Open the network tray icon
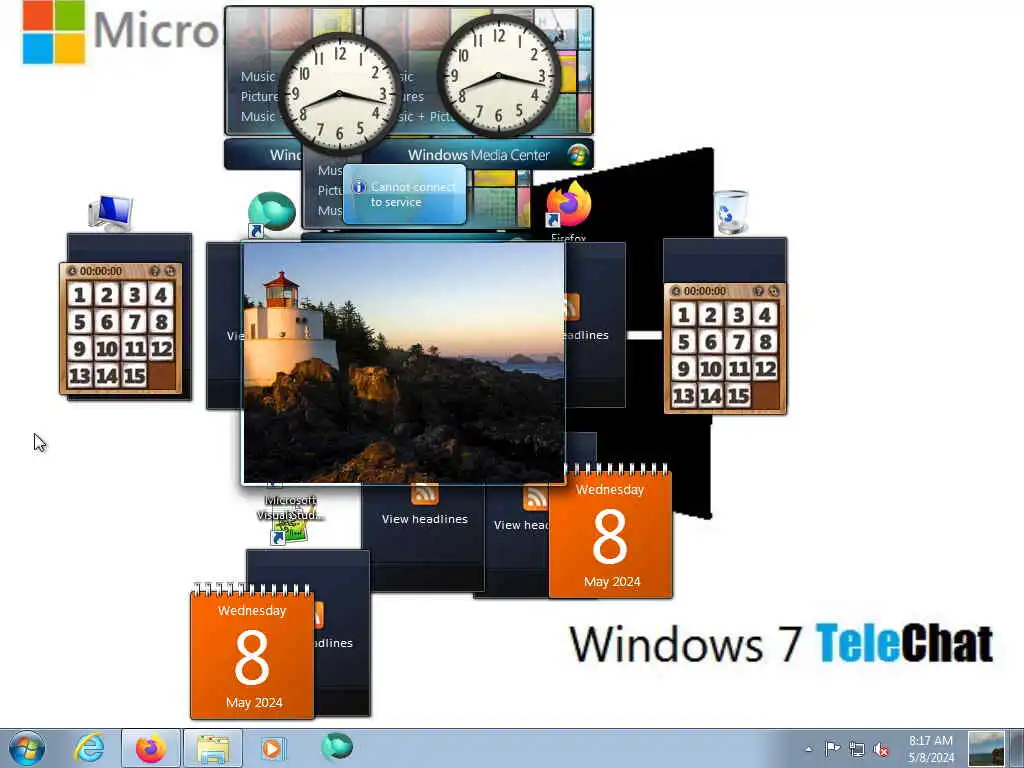The height and width of the screenshot is (768, 1024). 857,749
